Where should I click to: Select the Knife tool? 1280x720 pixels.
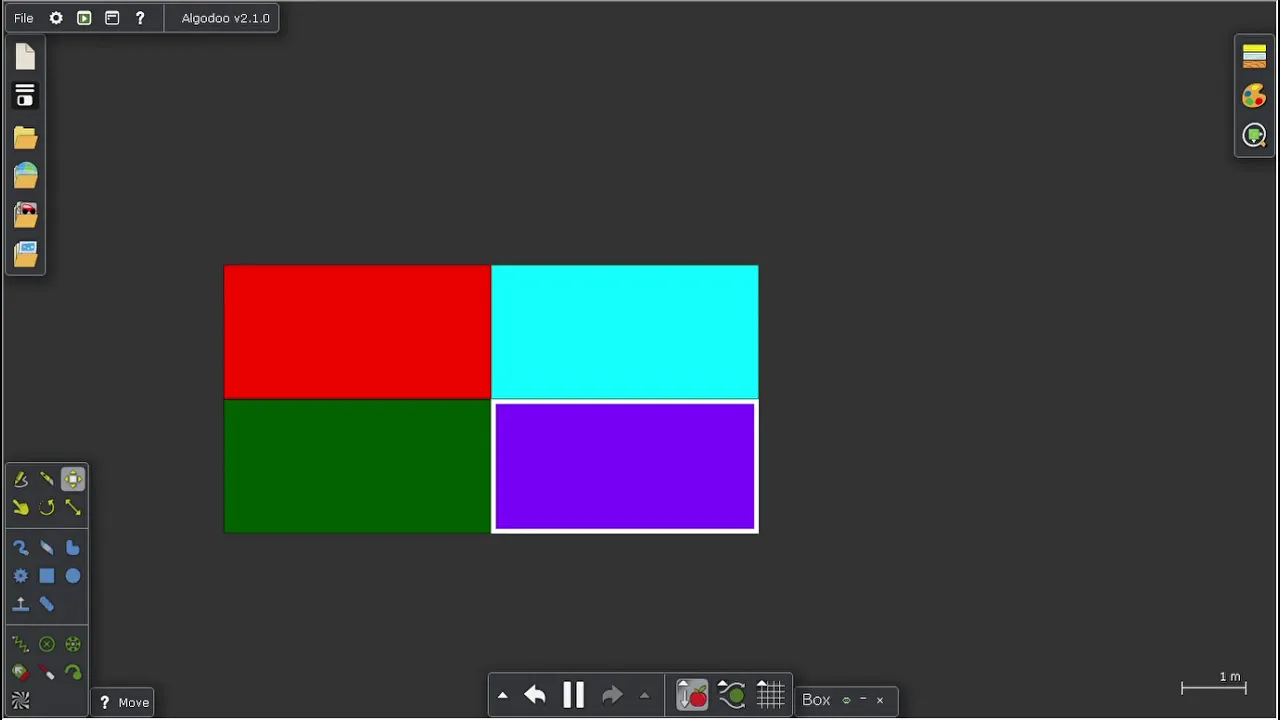click(47, 480)
